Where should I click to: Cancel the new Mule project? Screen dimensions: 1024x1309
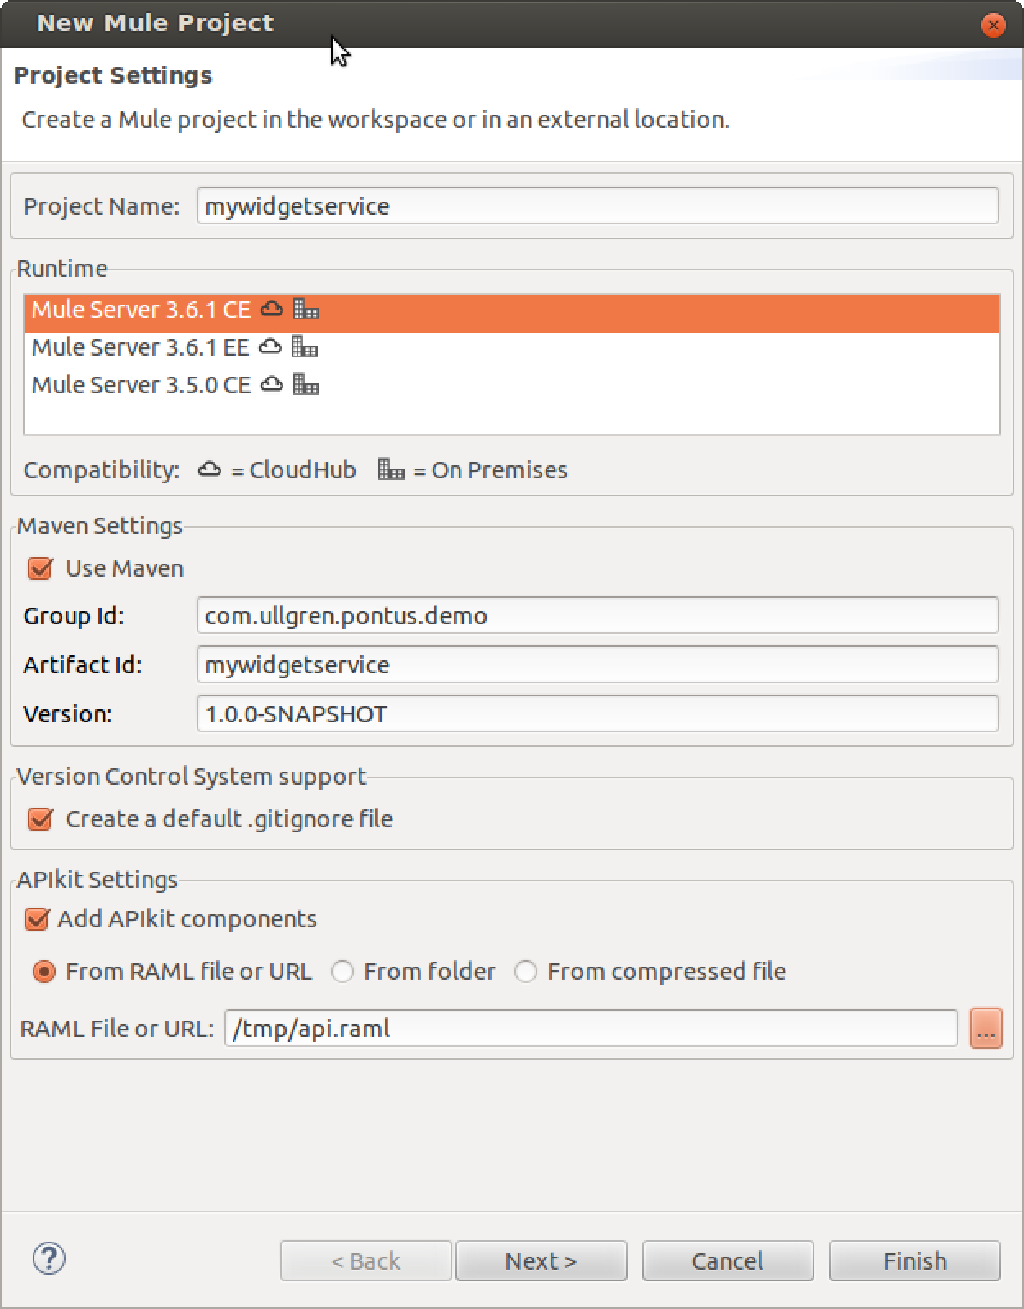pyautogui.click(x=727, y=1260)
